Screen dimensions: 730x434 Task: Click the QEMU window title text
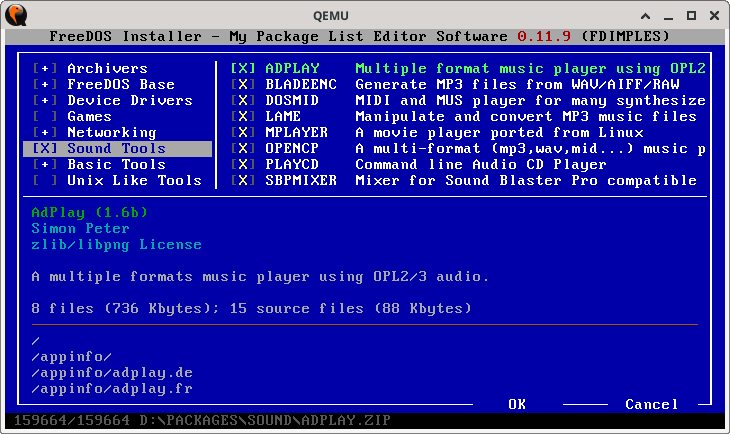click(x=331, y=16)
